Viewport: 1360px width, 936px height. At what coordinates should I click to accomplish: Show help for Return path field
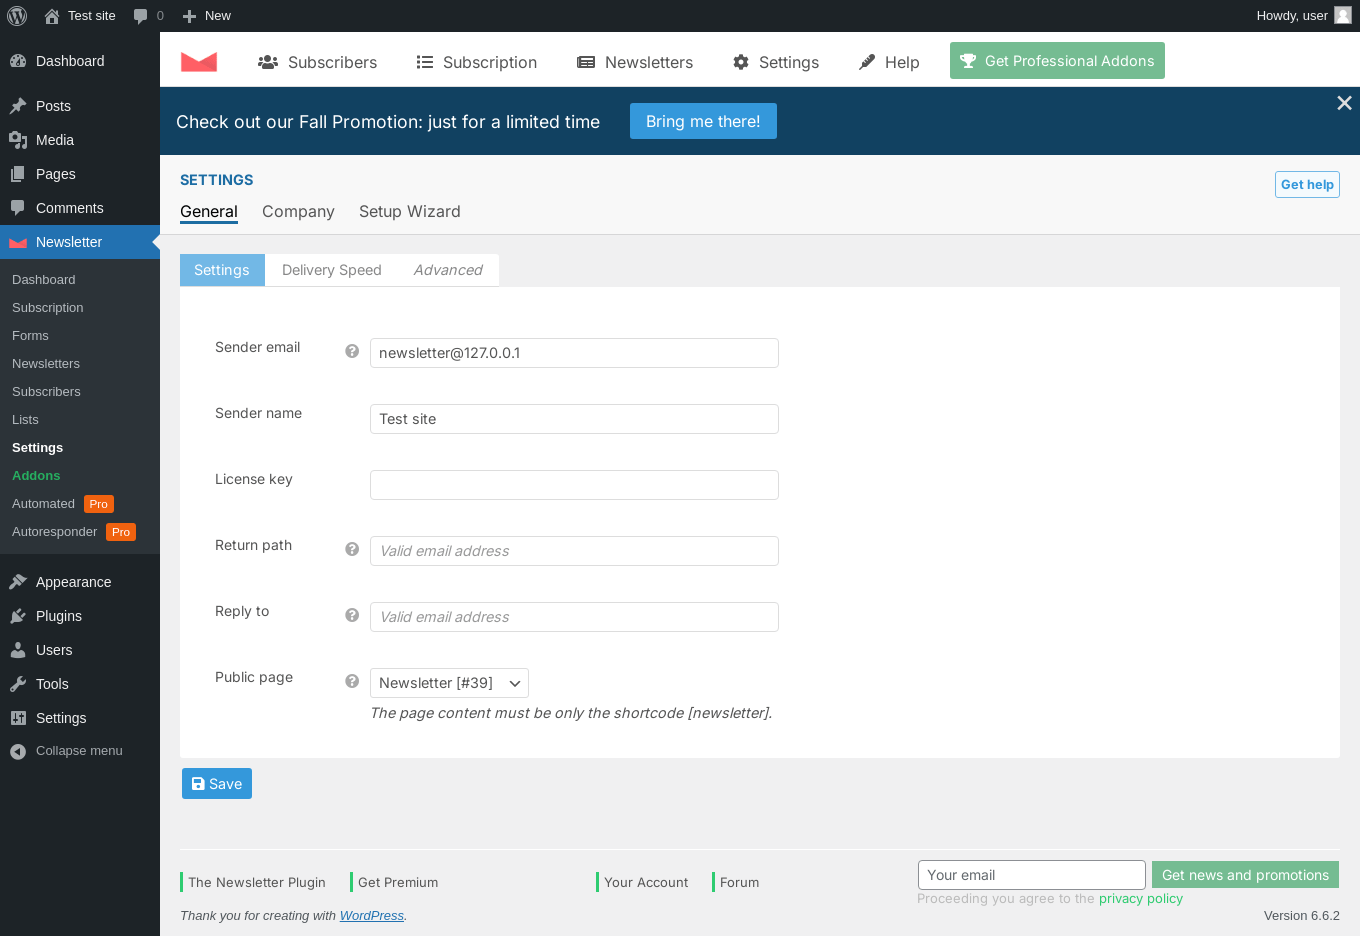coord(352,549)
